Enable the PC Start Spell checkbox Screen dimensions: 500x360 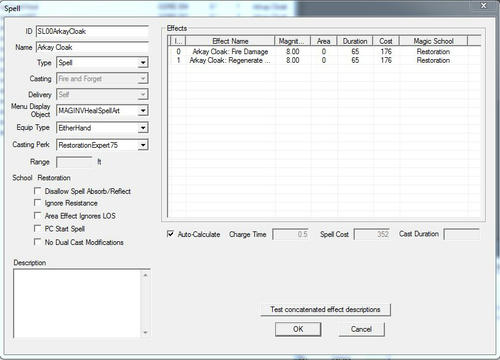pos(37,229)
